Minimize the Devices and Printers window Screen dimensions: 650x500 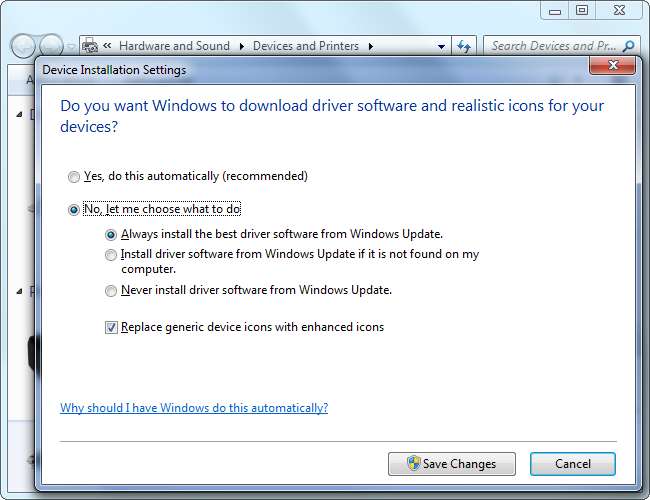(x=555, y=11)
